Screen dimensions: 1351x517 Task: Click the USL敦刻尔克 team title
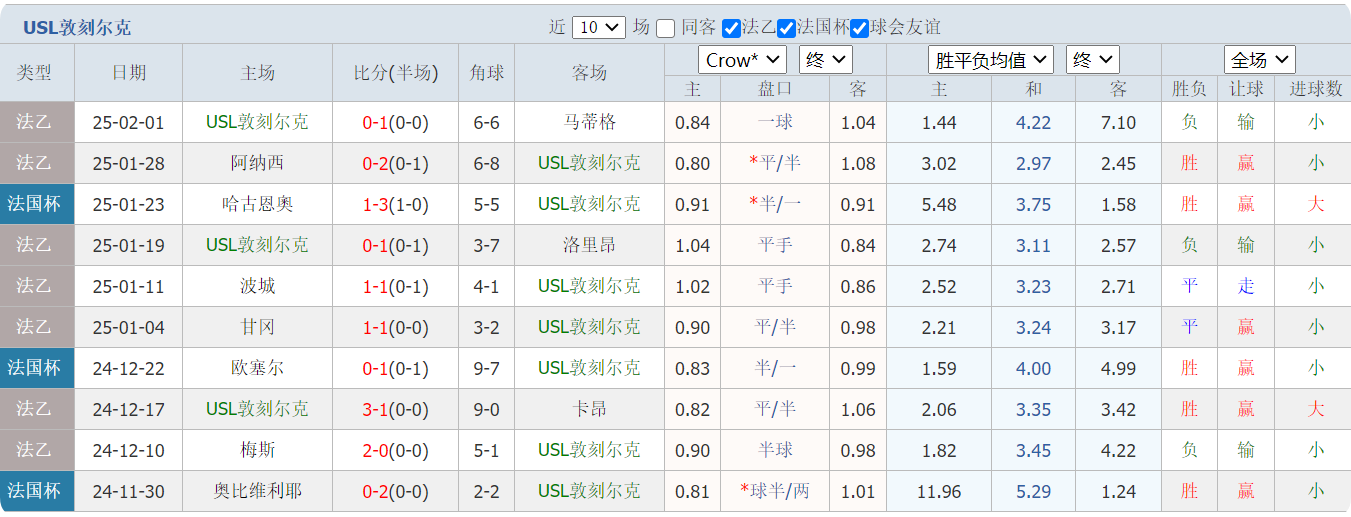77,28
